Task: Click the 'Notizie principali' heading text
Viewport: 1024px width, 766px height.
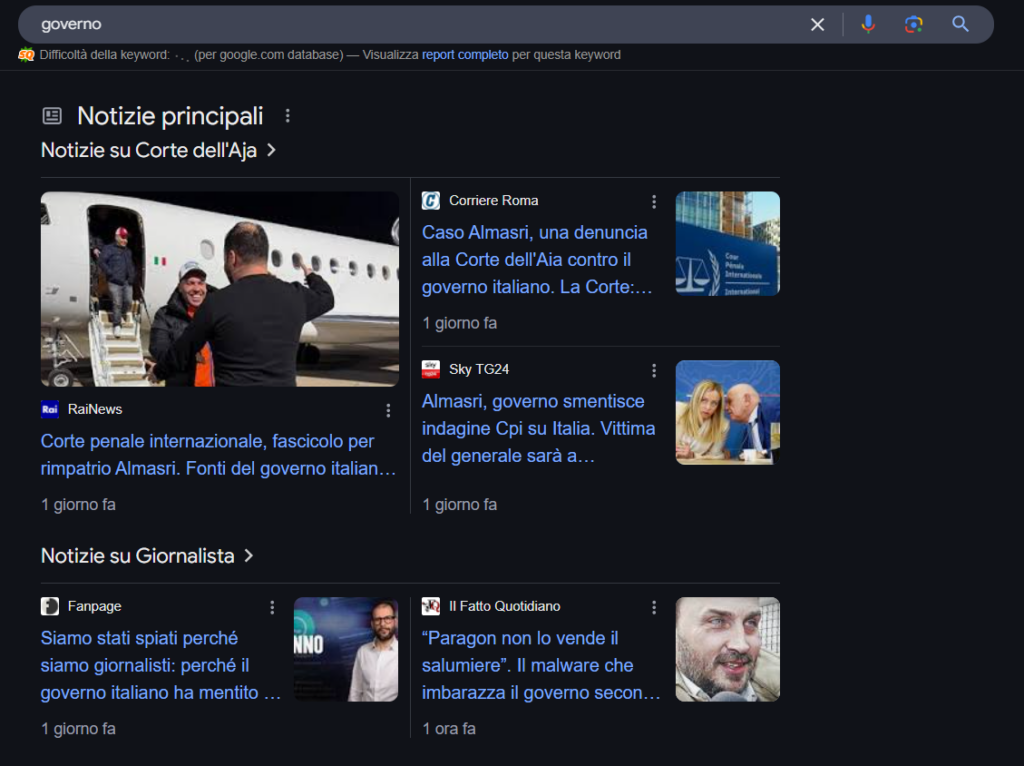Action: point(170,116)
